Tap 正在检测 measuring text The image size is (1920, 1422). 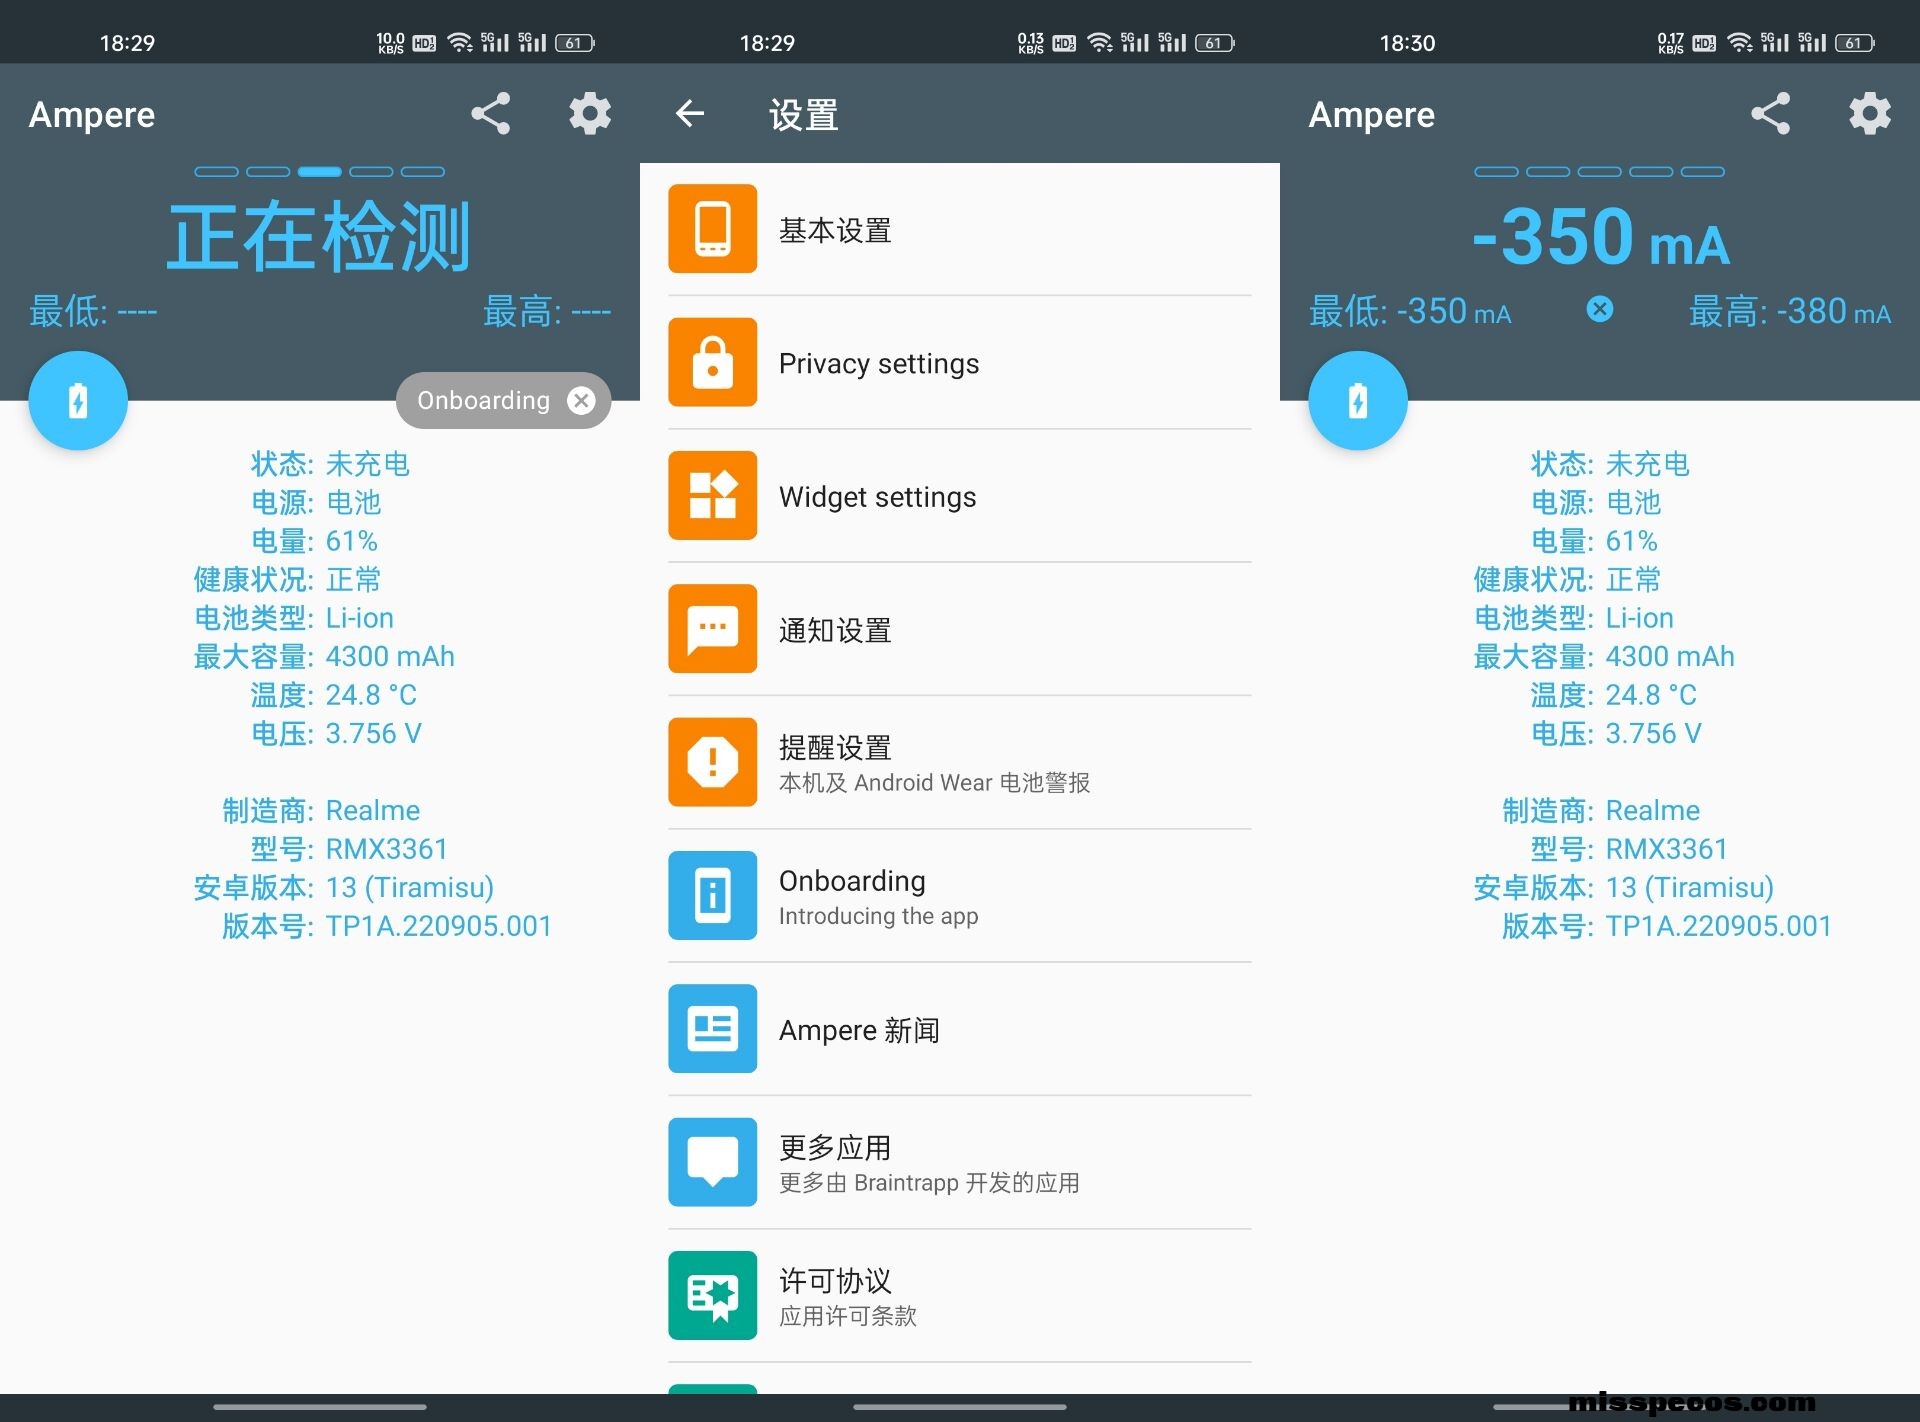pyautogui.click(x=319, y=237)
